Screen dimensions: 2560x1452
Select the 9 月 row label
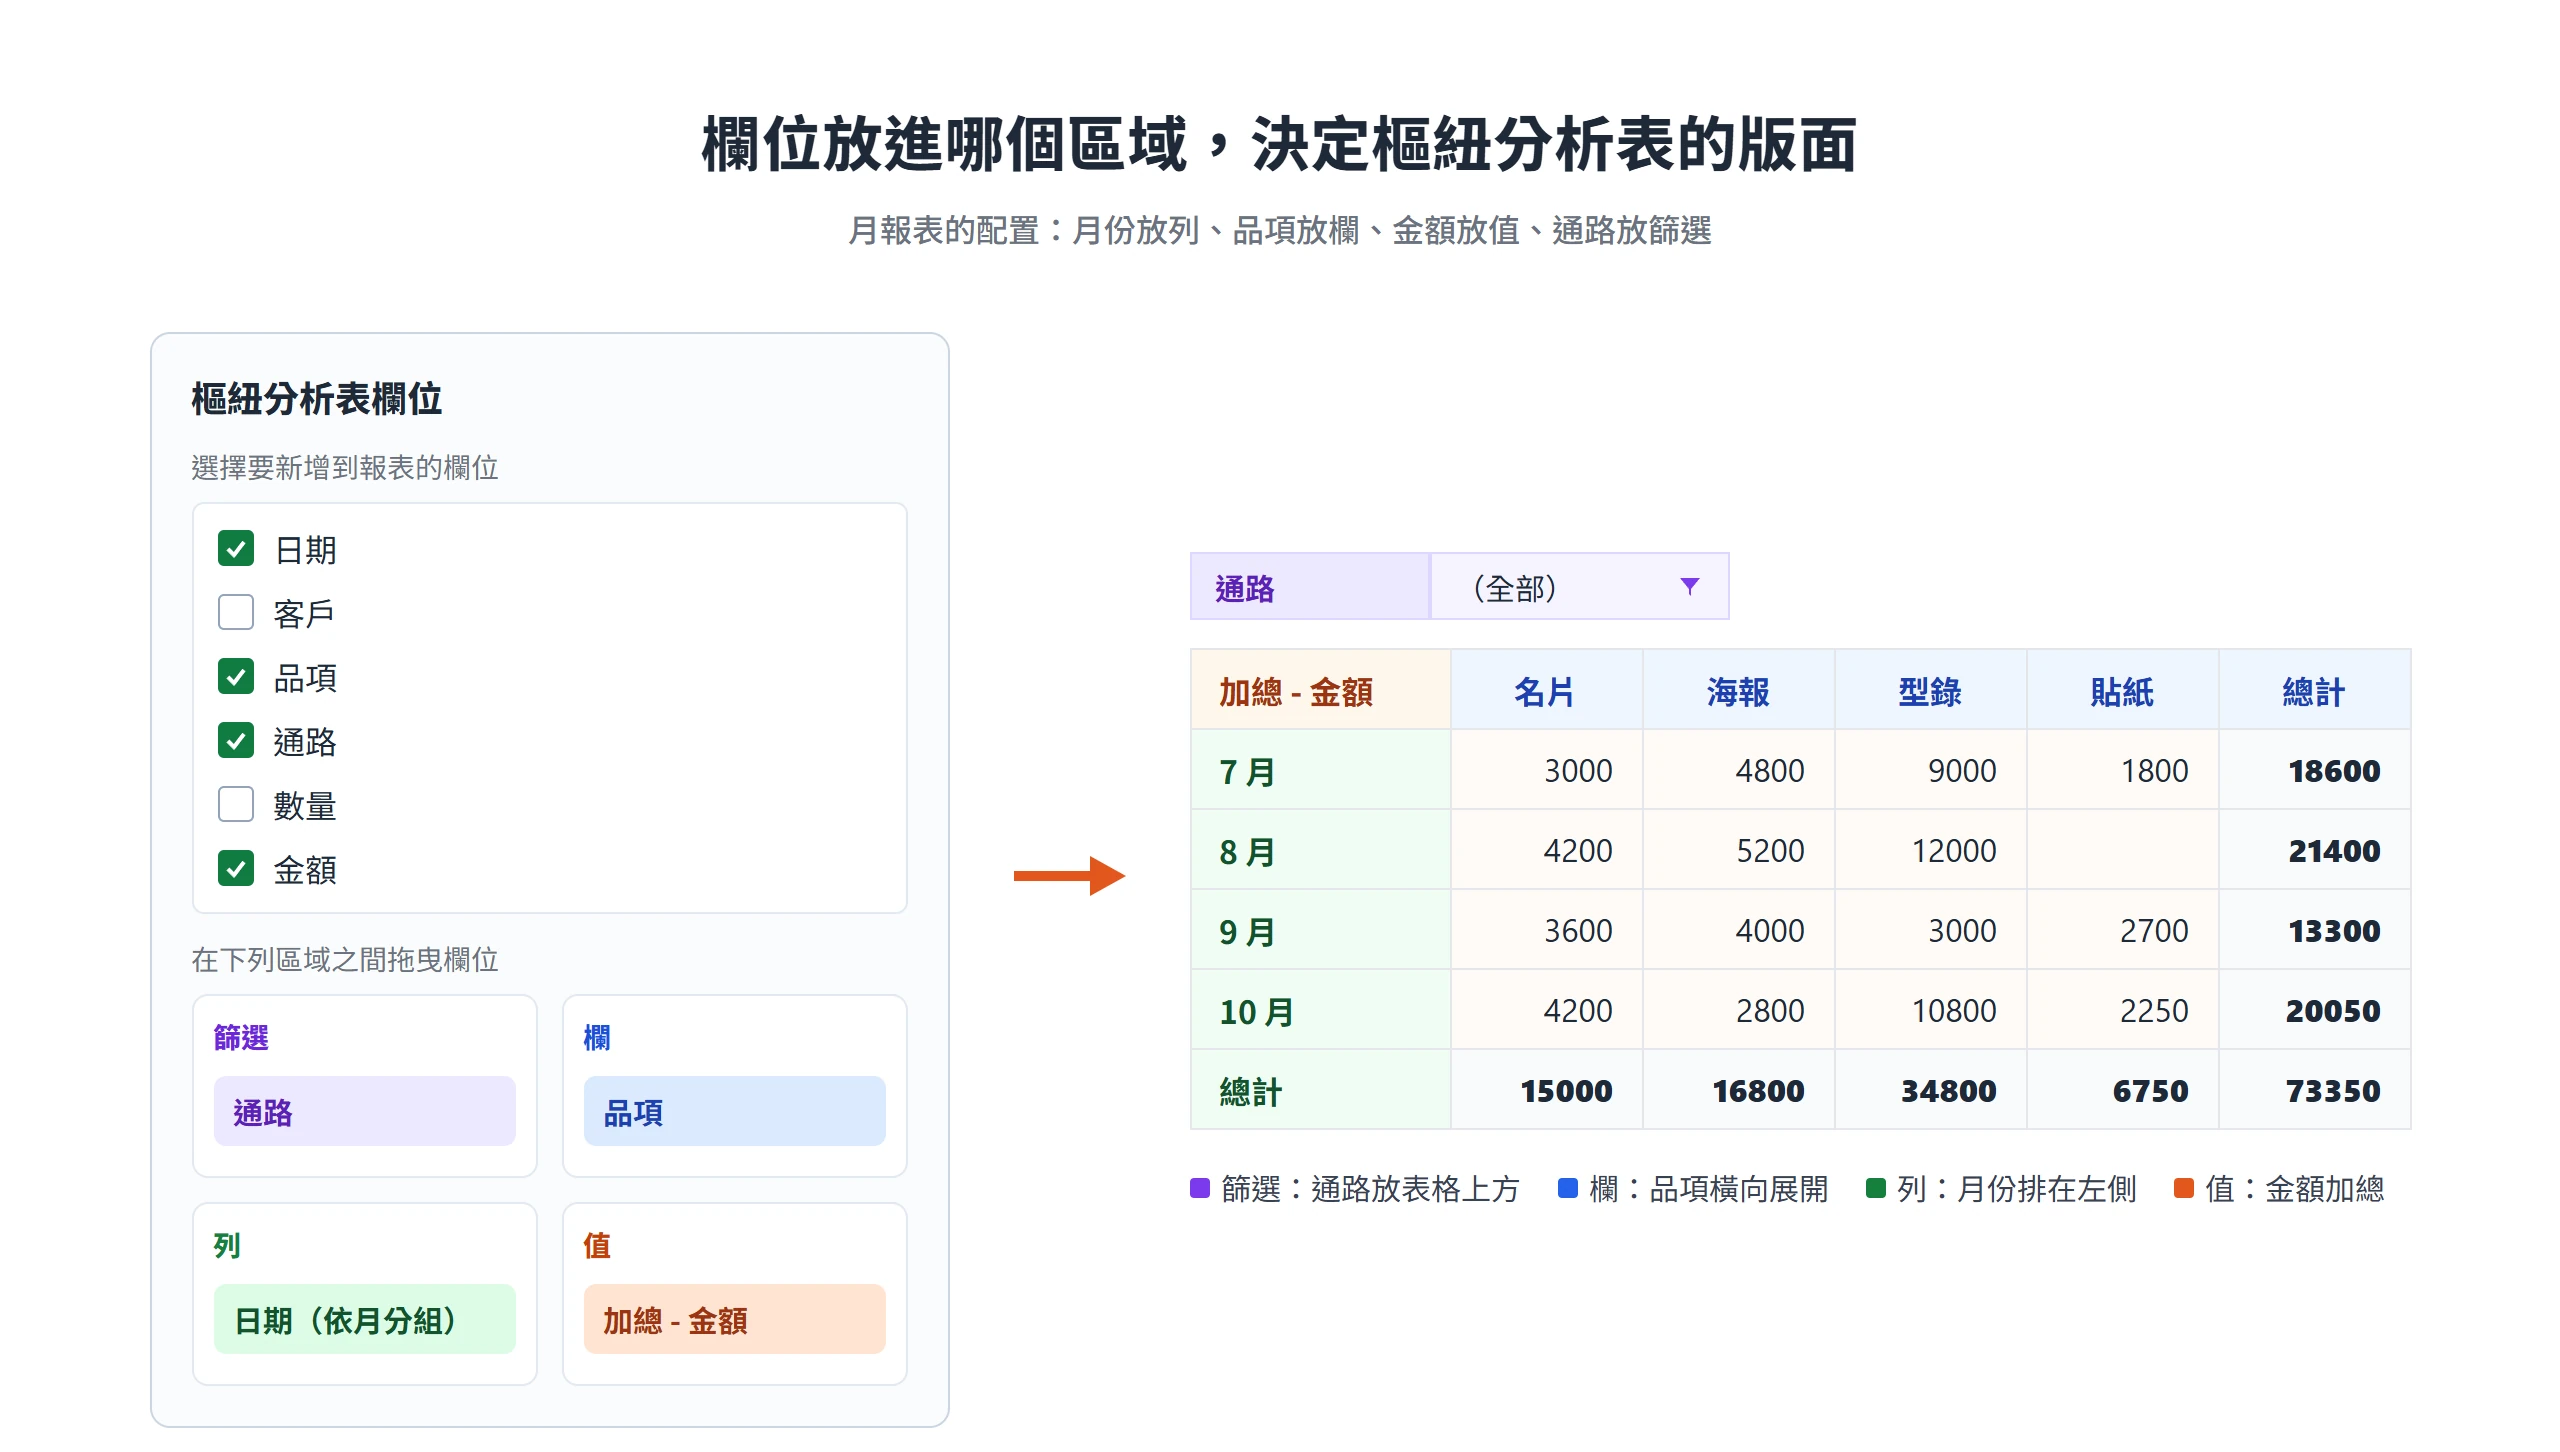(x=1320, y=930)
